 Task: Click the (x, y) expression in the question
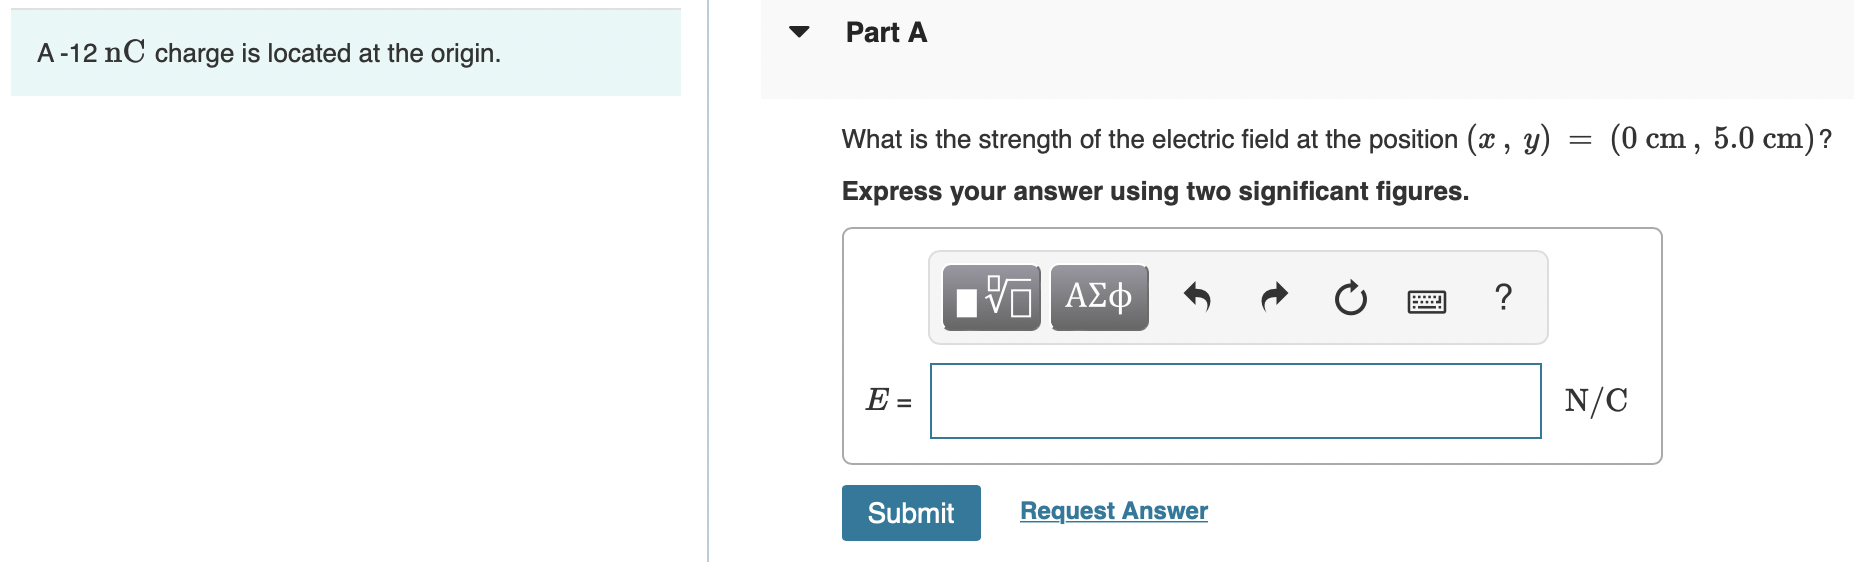(x=1508, y=139)
